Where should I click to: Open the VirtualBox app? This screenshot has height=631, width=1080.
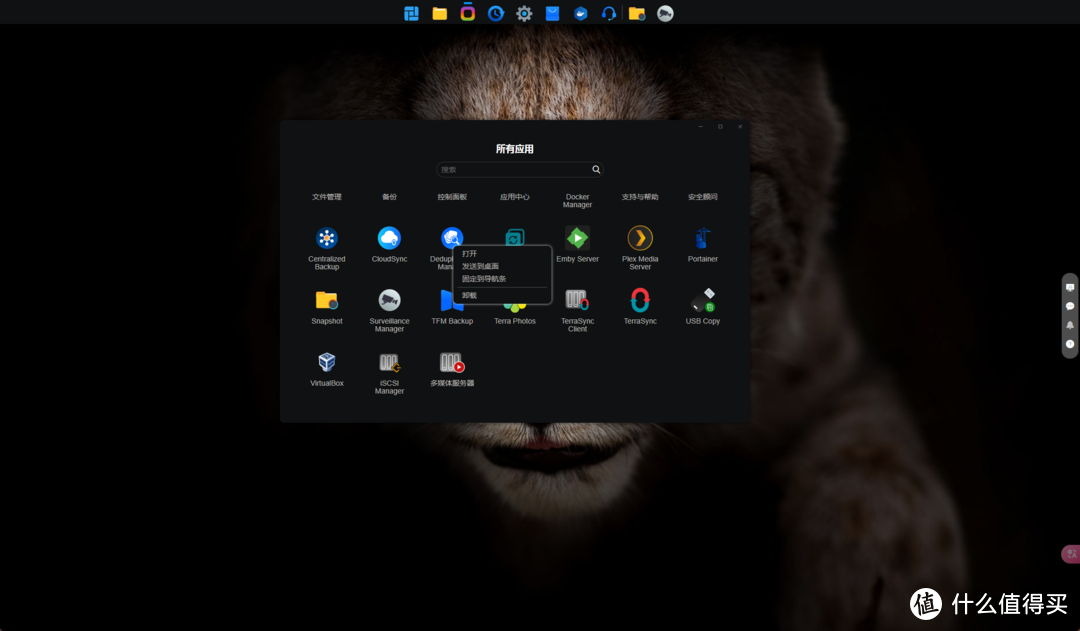[x=326, y=362]
